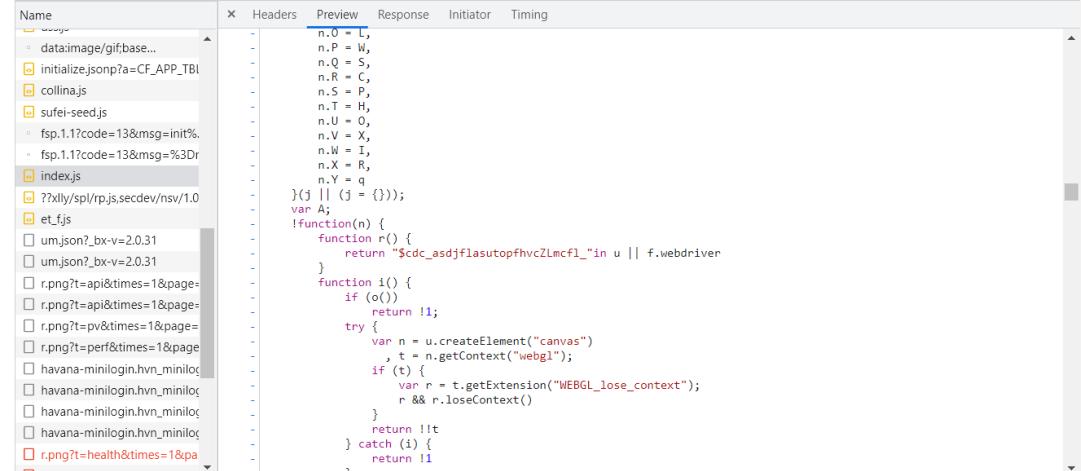1081x471 pixels.
Task: Click the code preview scroll up arrow
Action: 1070,38
